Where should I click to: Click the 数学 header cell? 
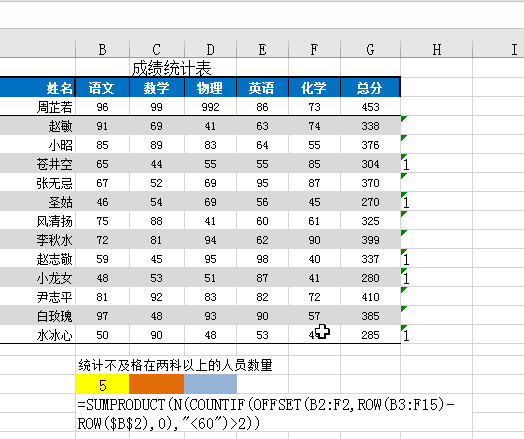tap(156, 88)
